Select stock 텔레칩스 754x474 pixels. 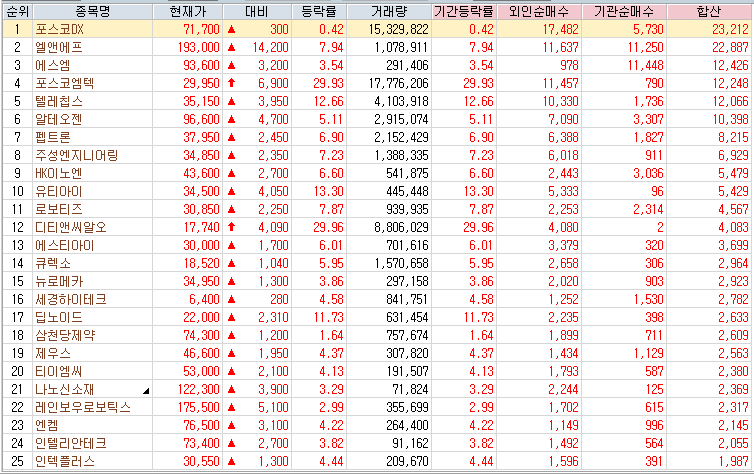point(59,101)
